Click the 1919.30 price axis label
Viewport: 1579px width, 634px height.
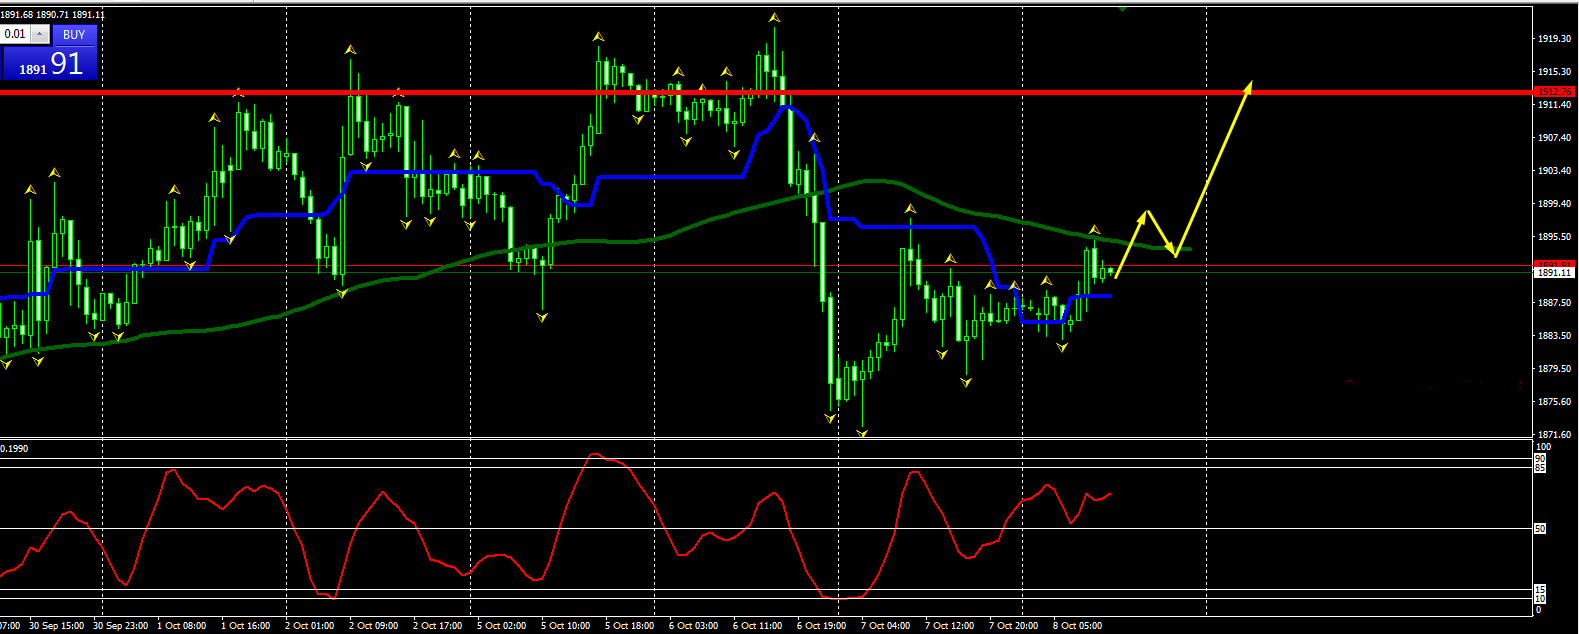[1553, 39]
